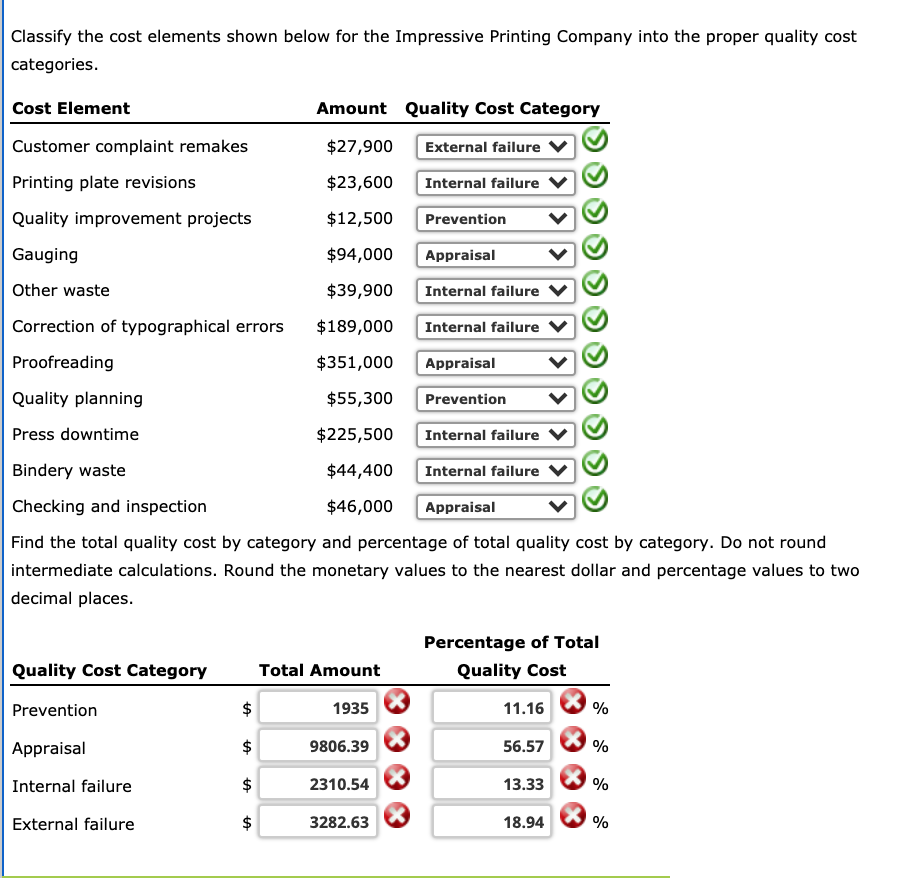The width and height of the screenshot is (916, 878).
Task: Open the Bindery waste category dropdown
Action: (495, 470)
